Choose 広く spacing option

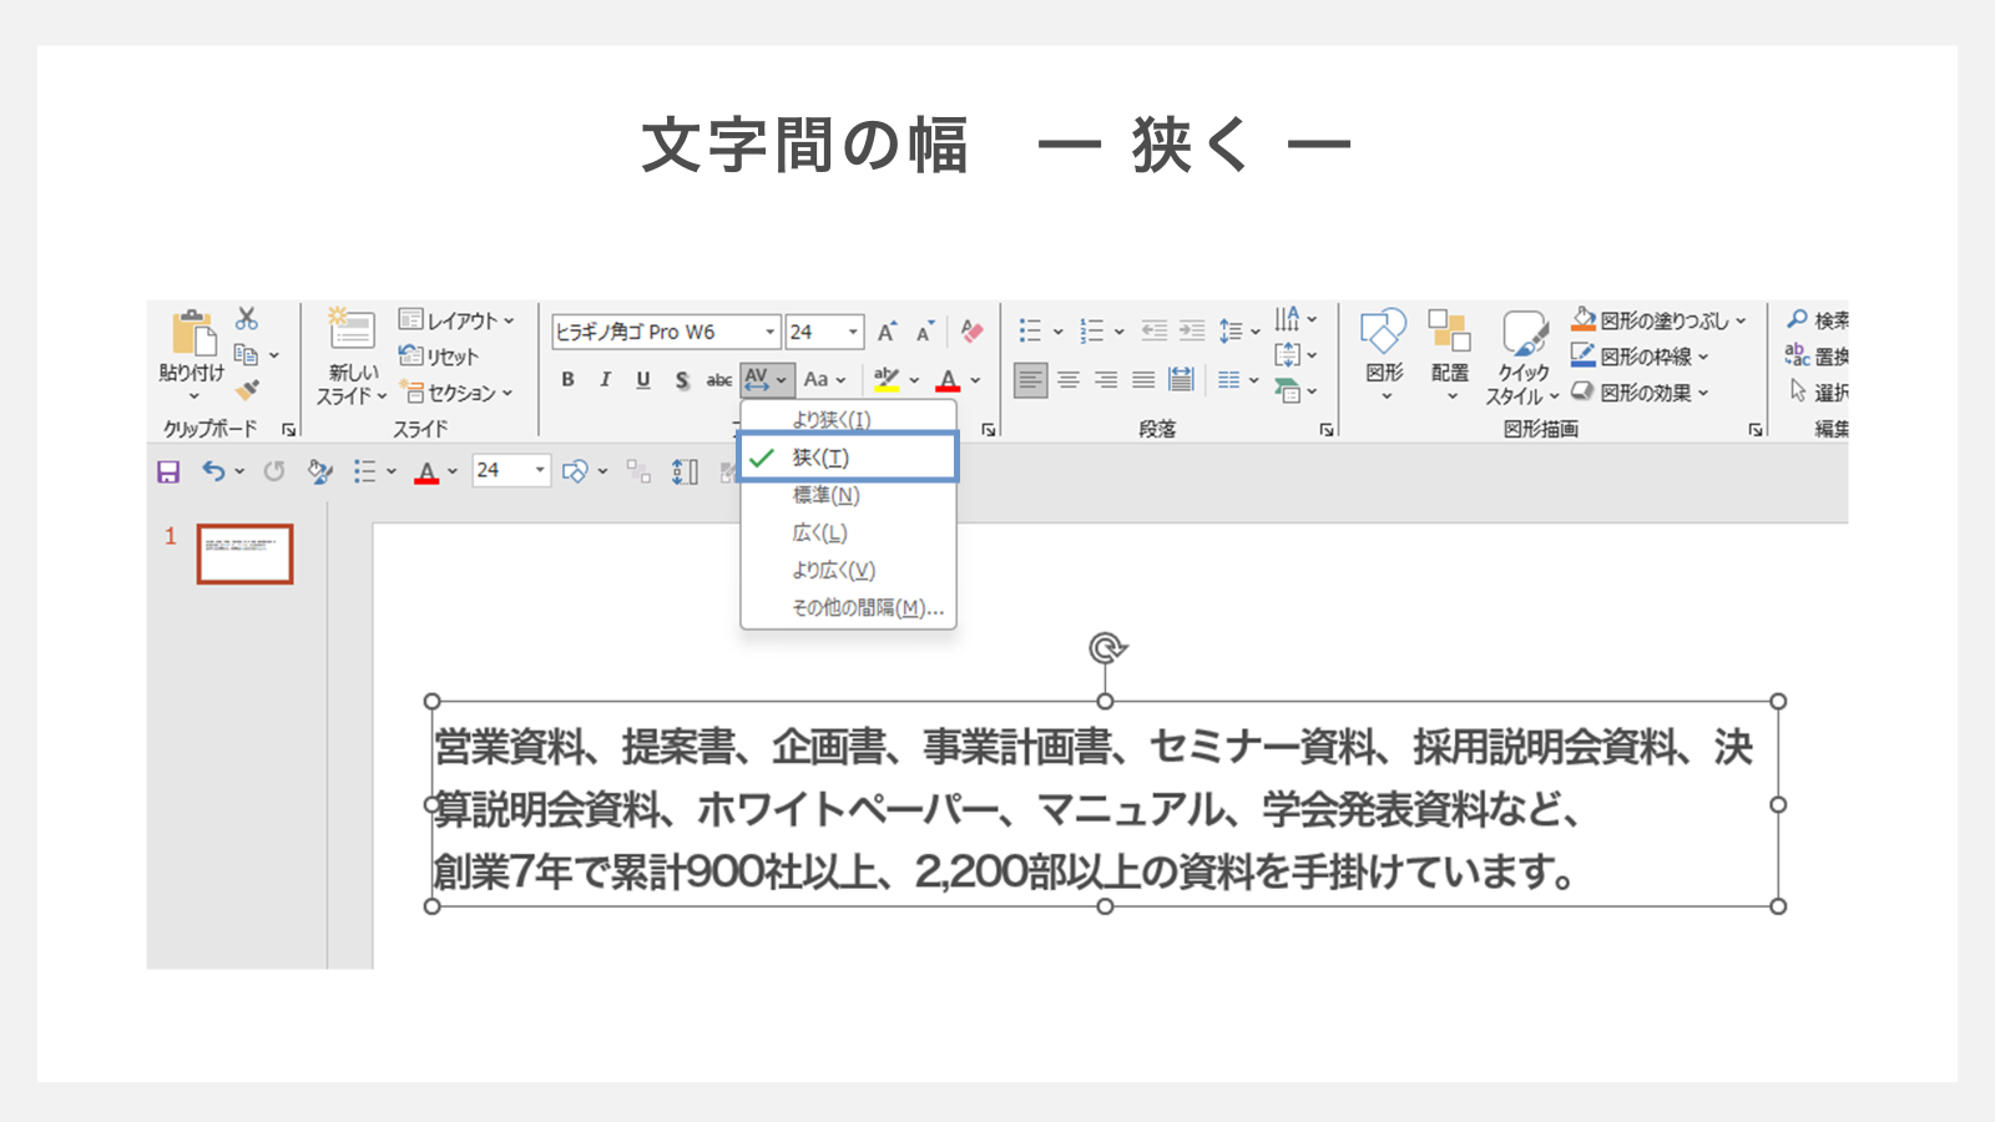click(848, 533)
